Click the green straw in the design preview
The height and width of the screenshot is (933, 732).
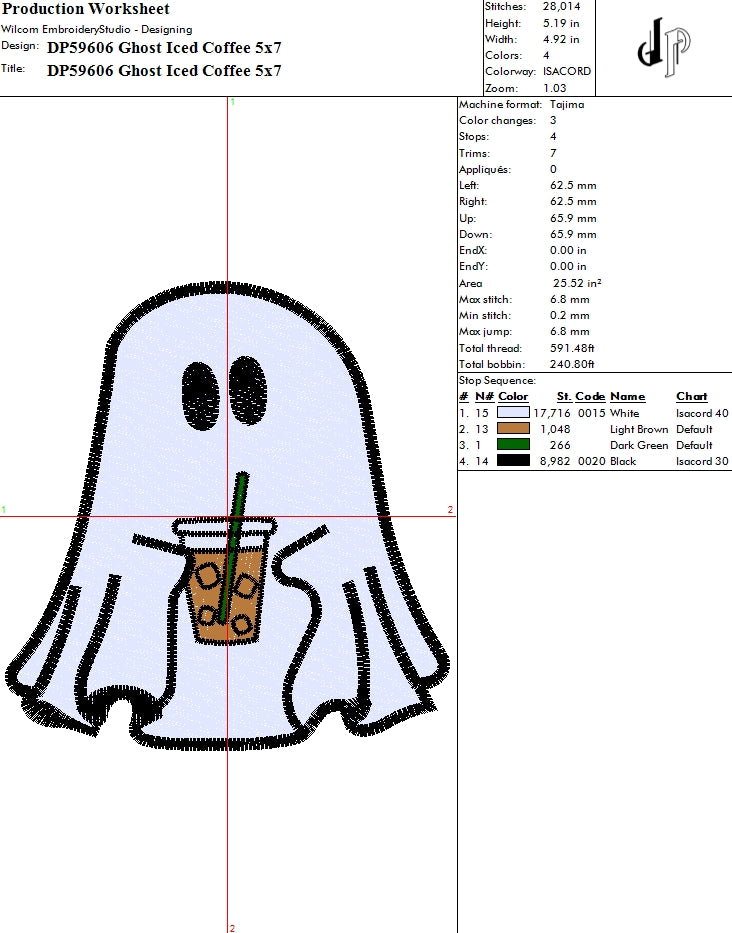[x=233, y=547]
